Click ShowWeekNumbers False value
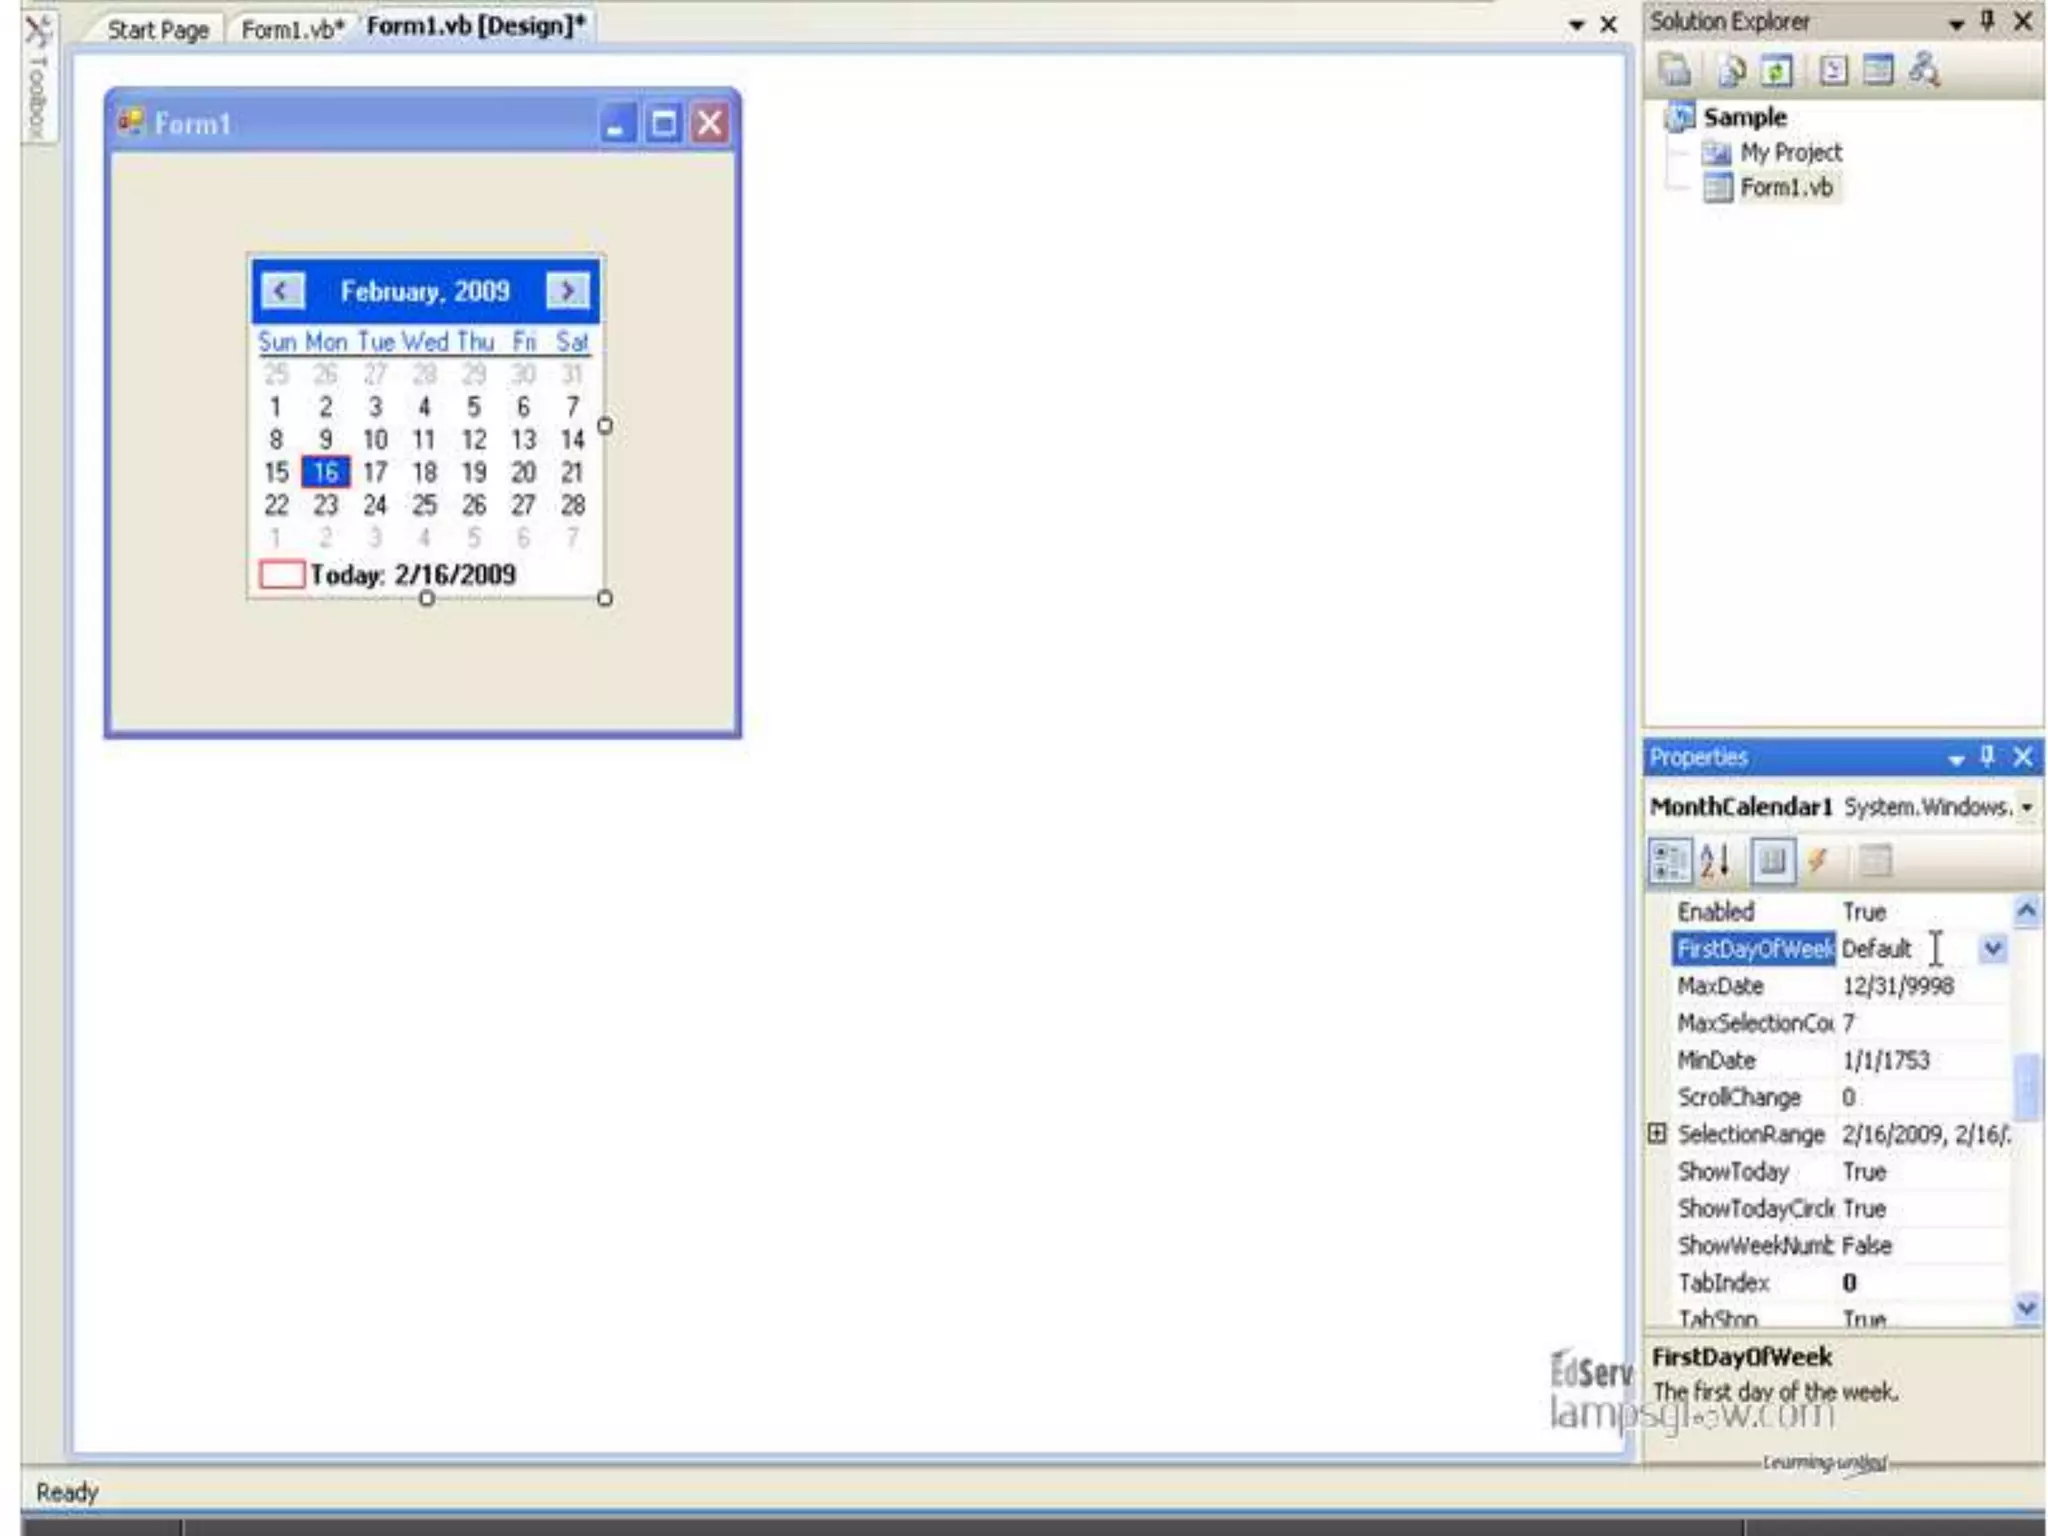The image size is (2048, 1536). coord(1867,1245)
